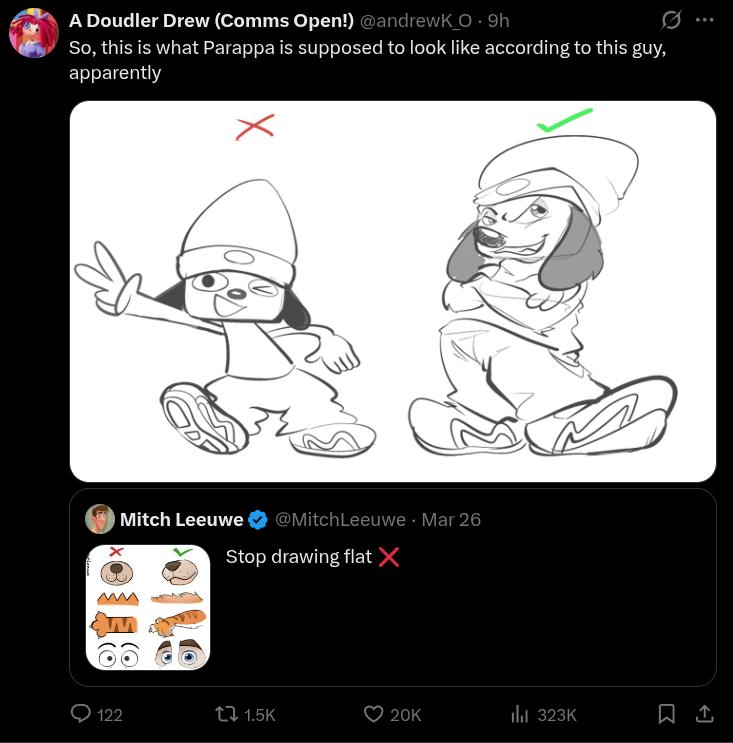Click the Mitch Leeuwe display name

click(x=181, y=520)
